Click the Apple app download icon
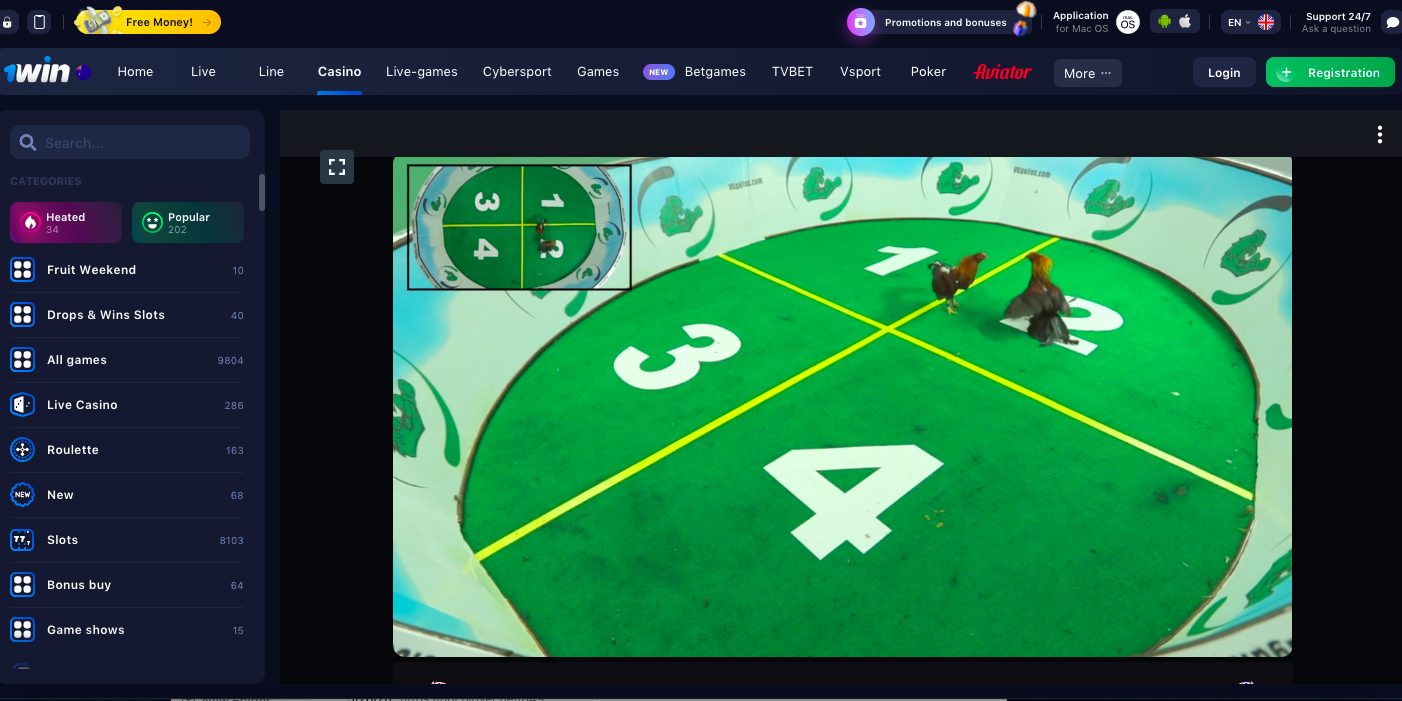 1186,21
